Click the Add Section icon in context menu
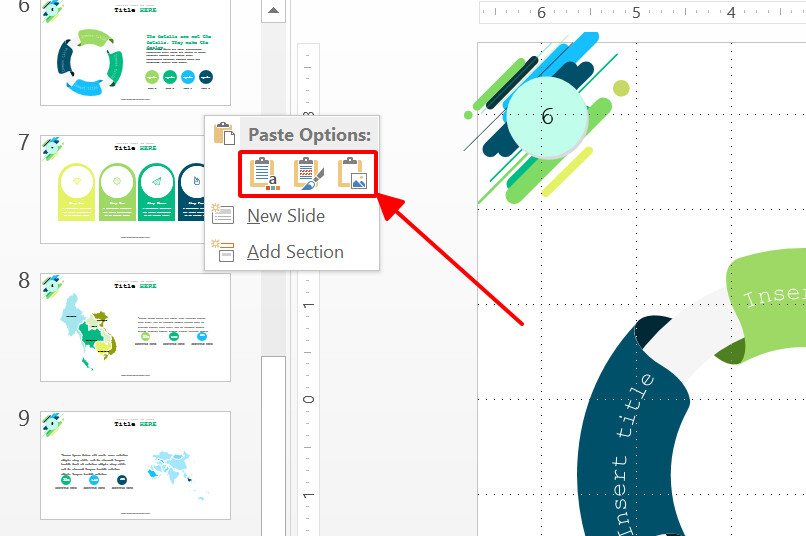 tap(223, 251)
